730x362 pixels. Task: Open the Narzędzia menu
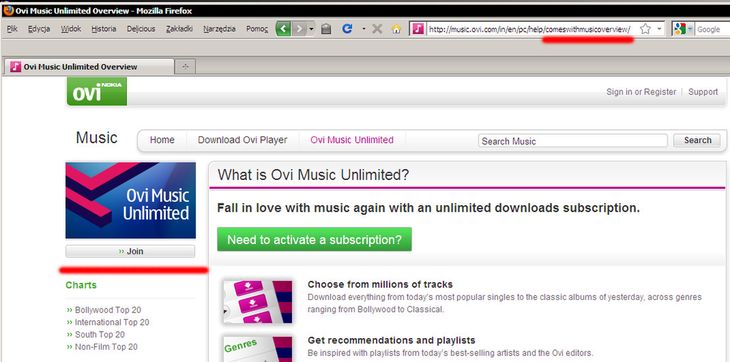pos(219,29)
